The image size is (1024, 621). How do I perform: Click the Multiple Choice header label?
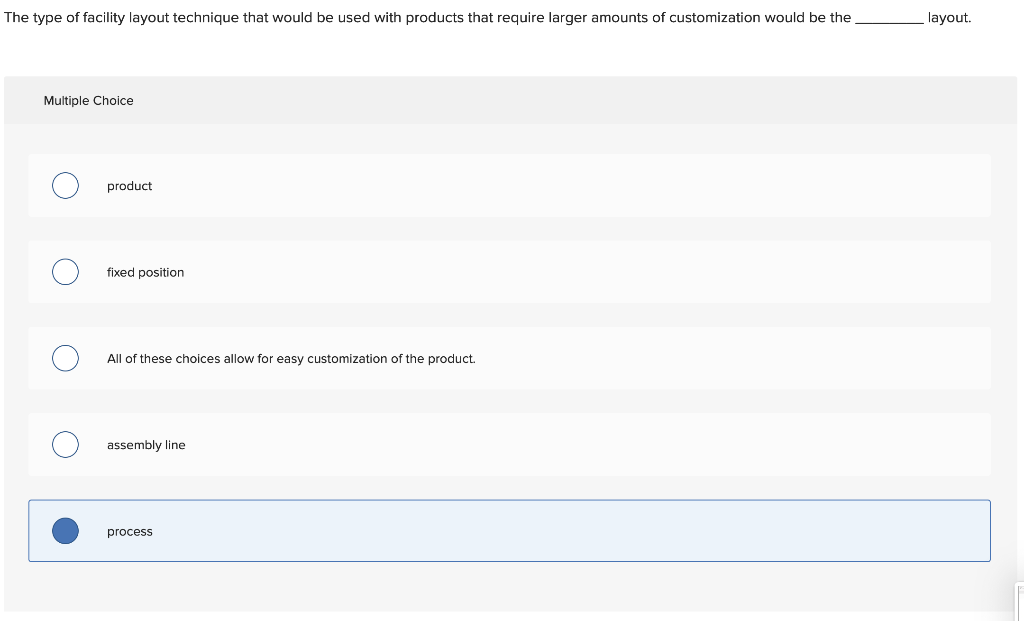[89, 100]
